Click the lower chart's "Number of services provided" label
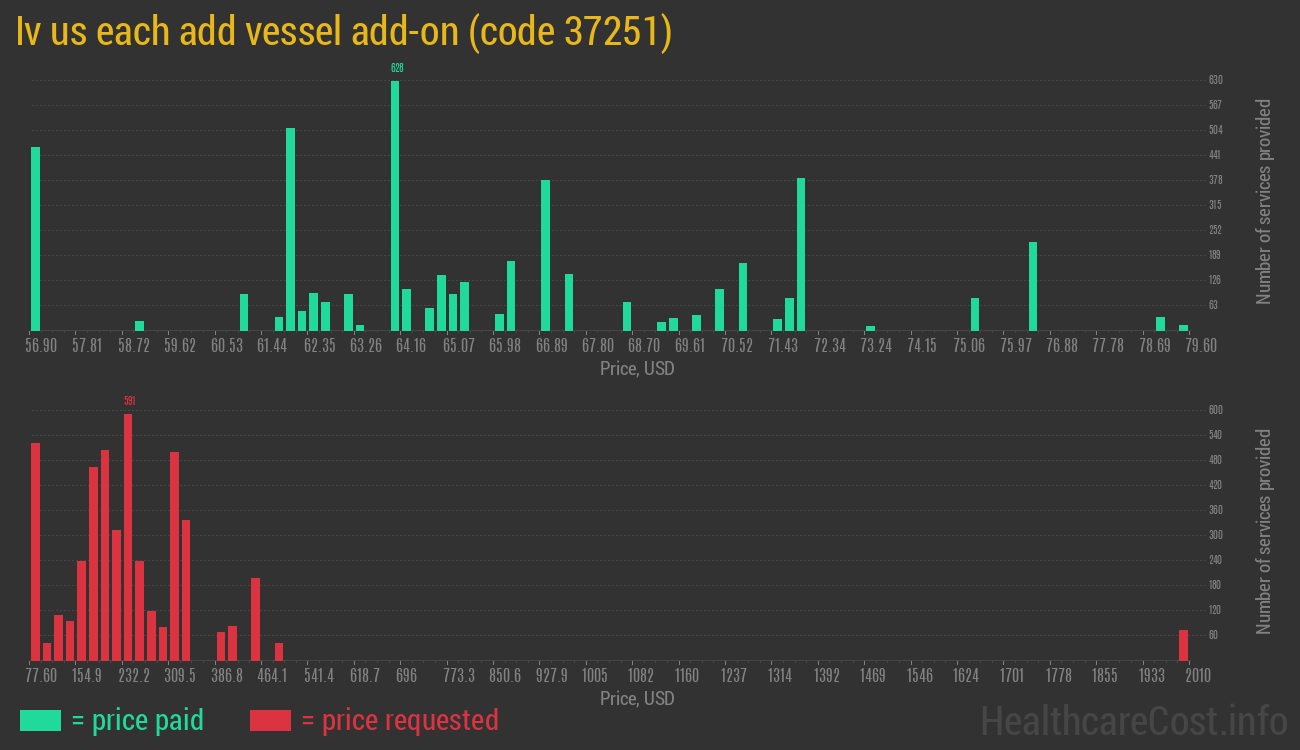 (1264, 532)
